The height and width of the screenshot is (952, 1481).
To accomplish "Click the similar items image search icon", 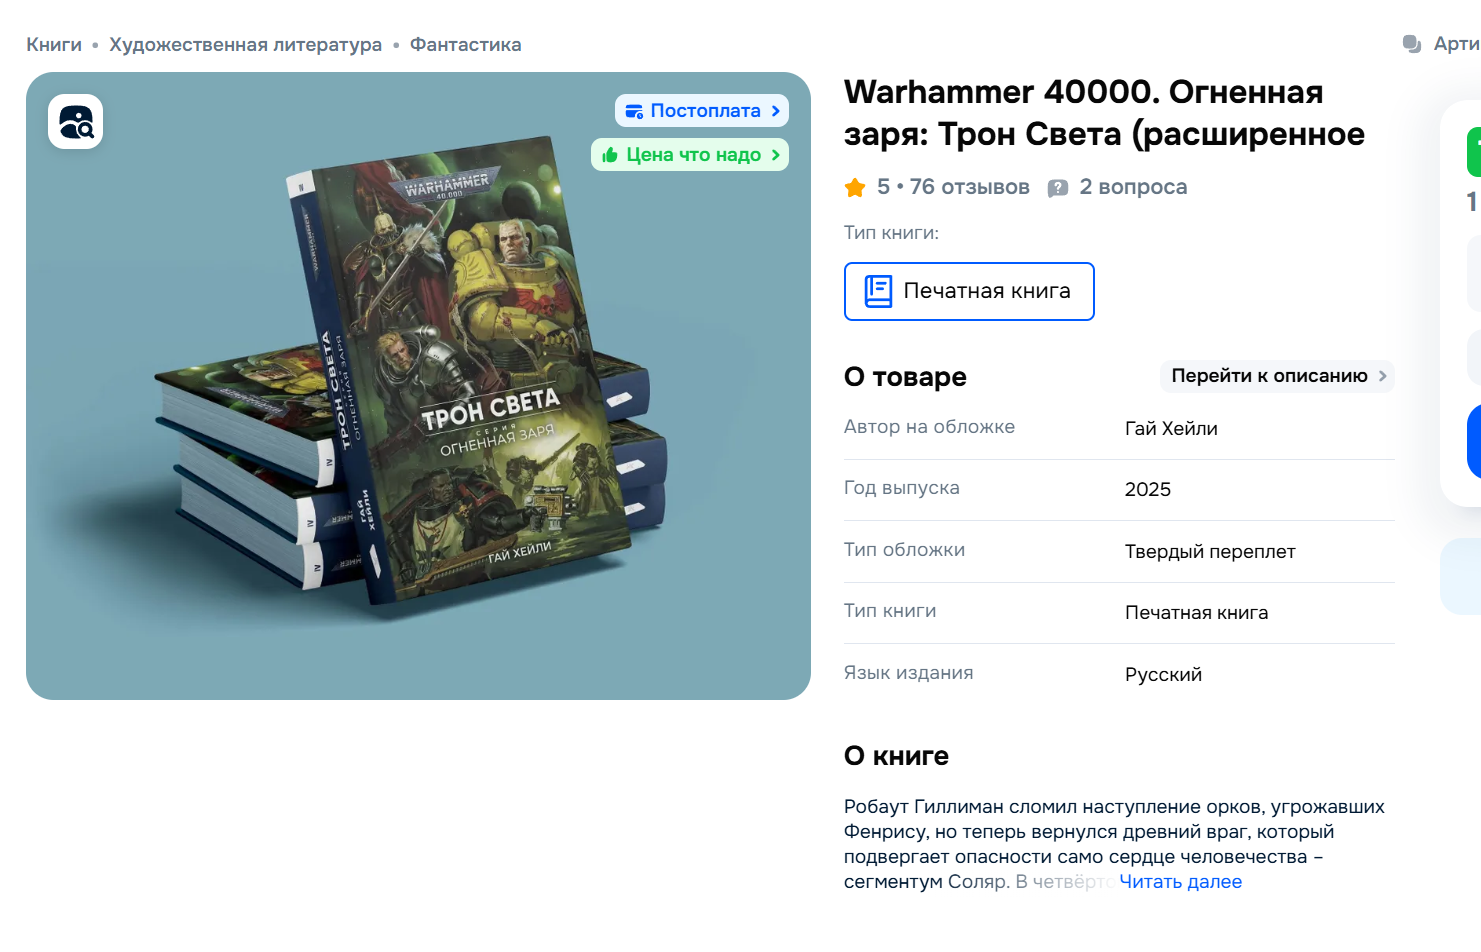I will [x=76, y=122].
